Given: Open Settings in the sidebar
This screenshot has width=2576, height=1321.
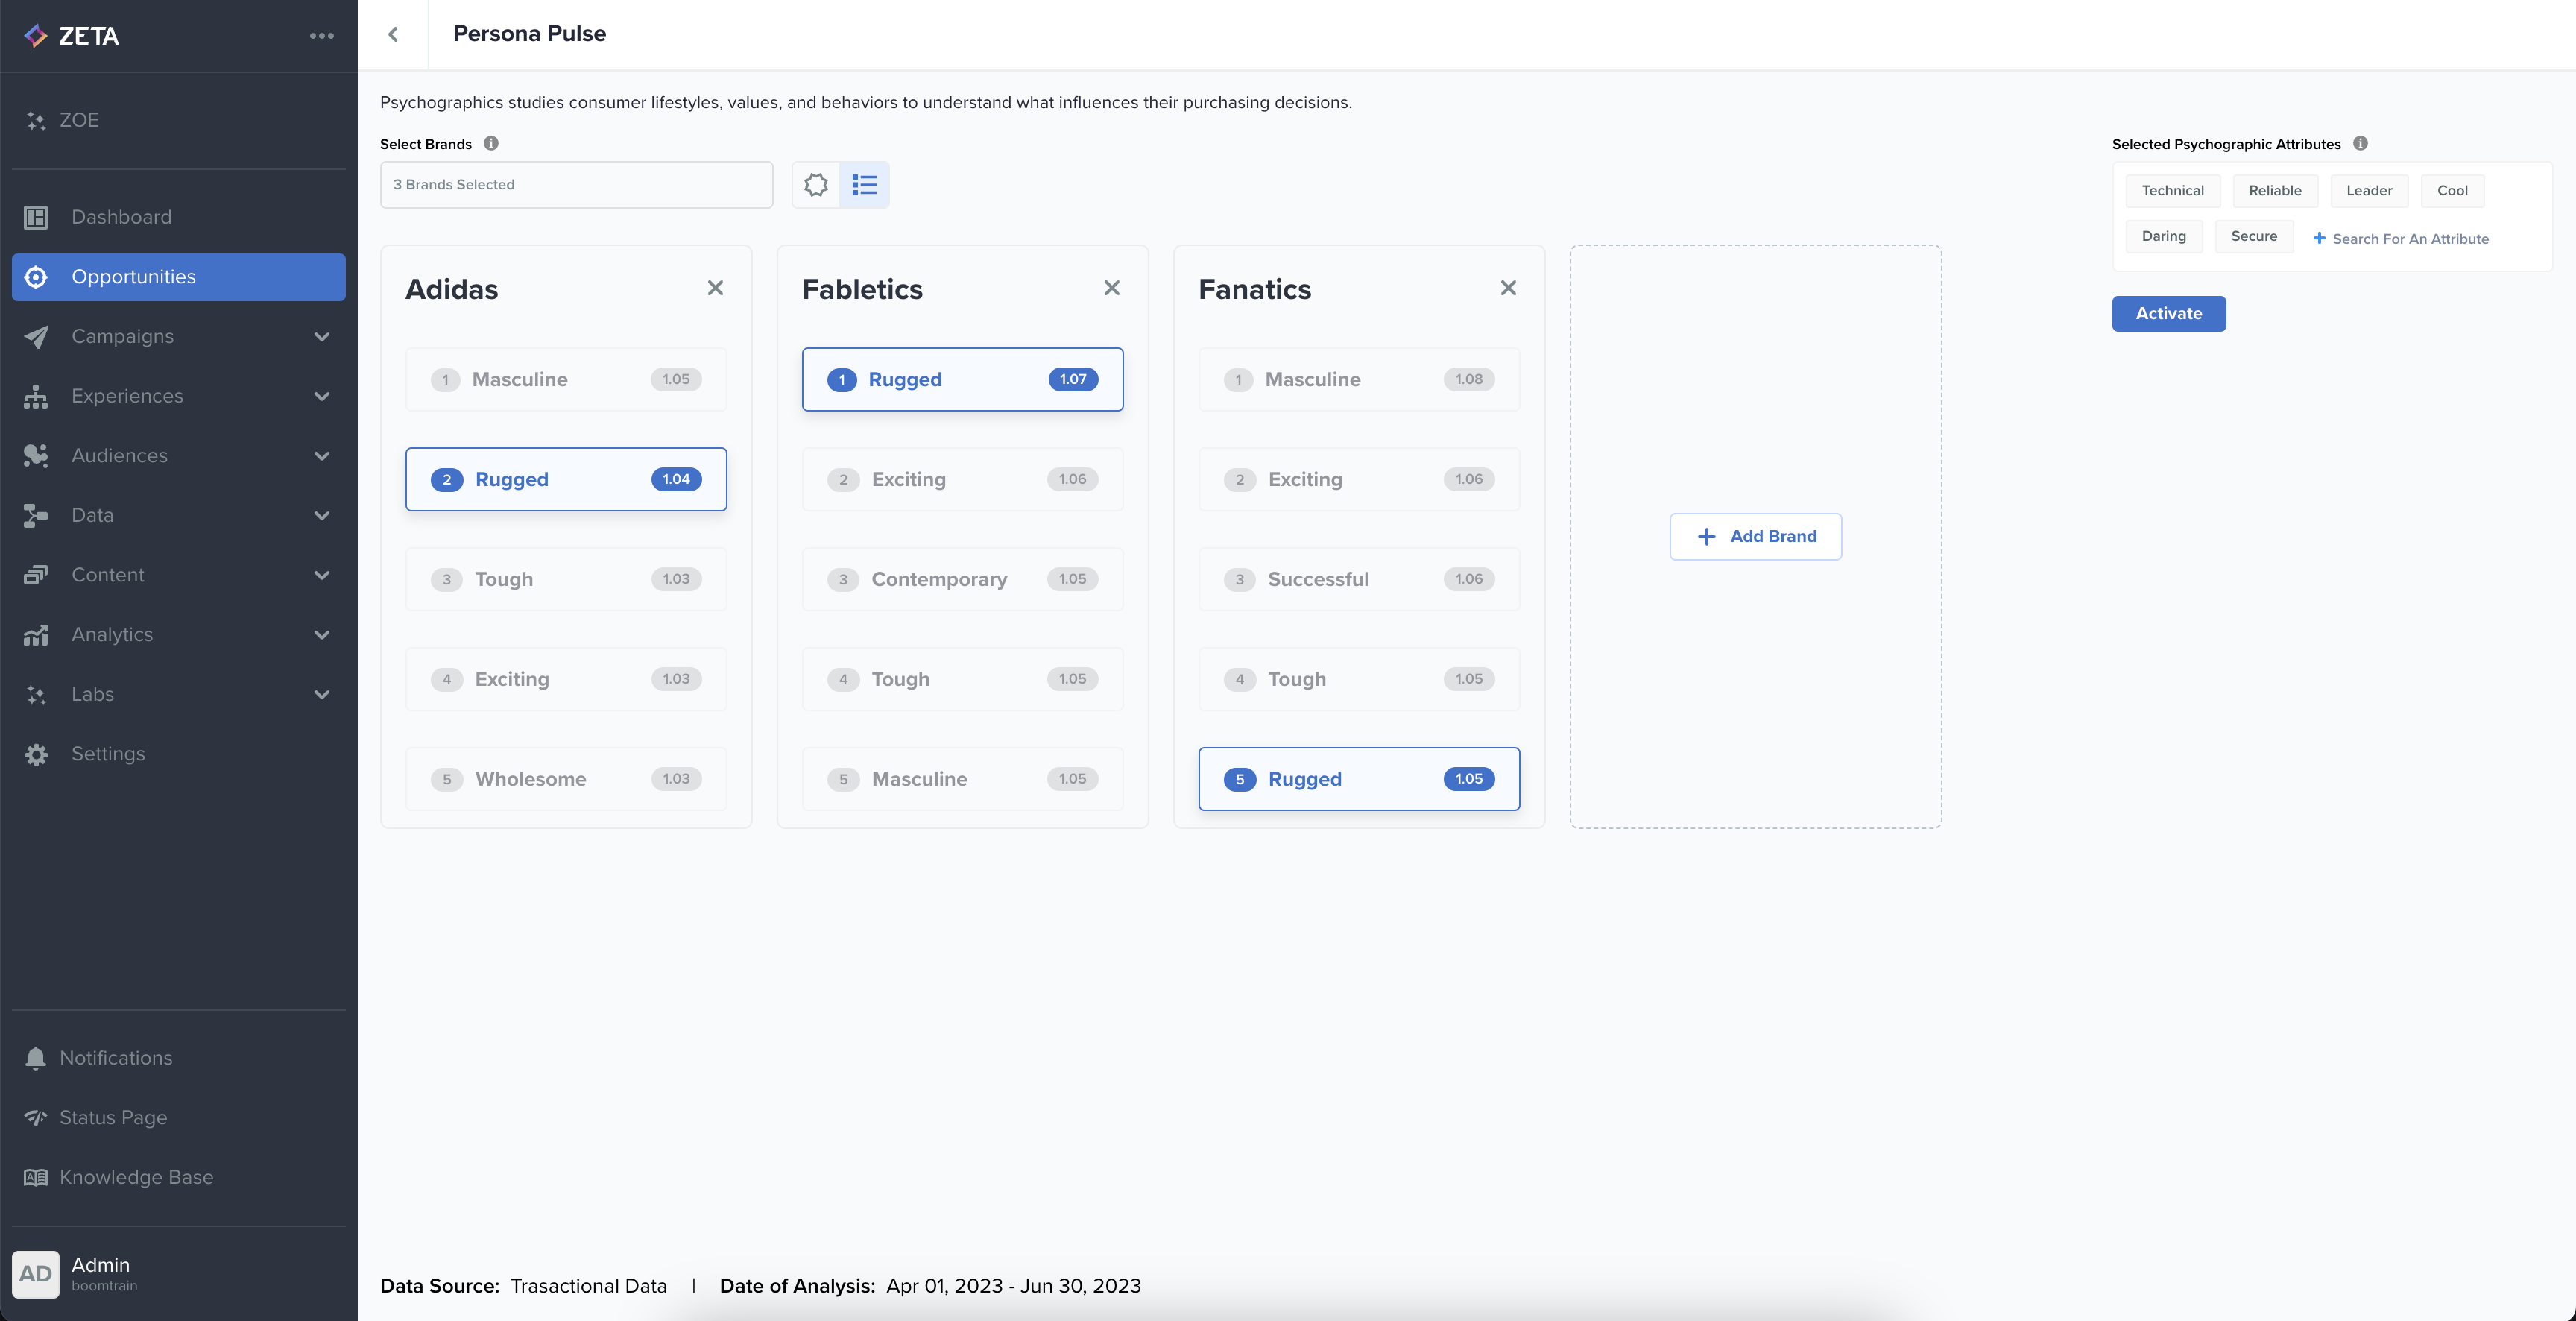Looking at the screenshot, I should pos(108,754).
